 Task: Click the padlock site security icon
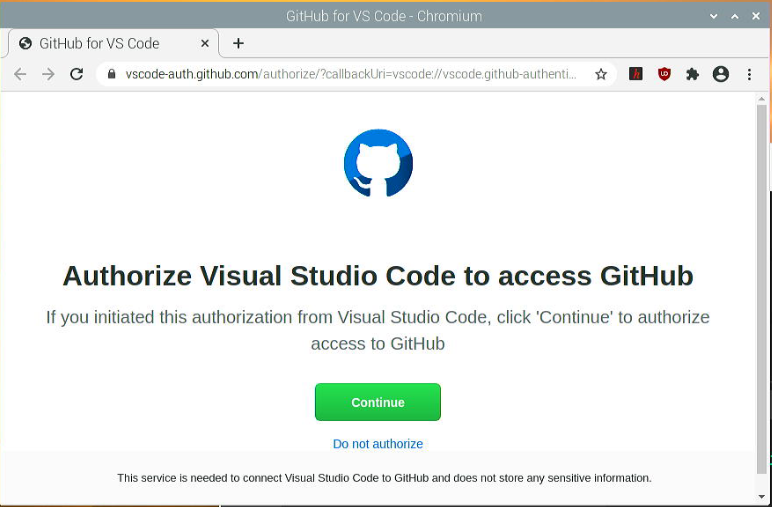[112, 74]
